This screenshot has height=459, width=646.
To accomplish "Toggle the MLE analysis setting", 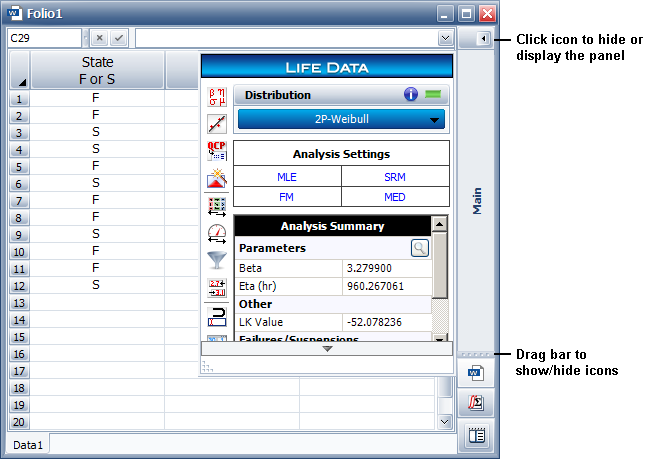I will click(x=287, y=176).
